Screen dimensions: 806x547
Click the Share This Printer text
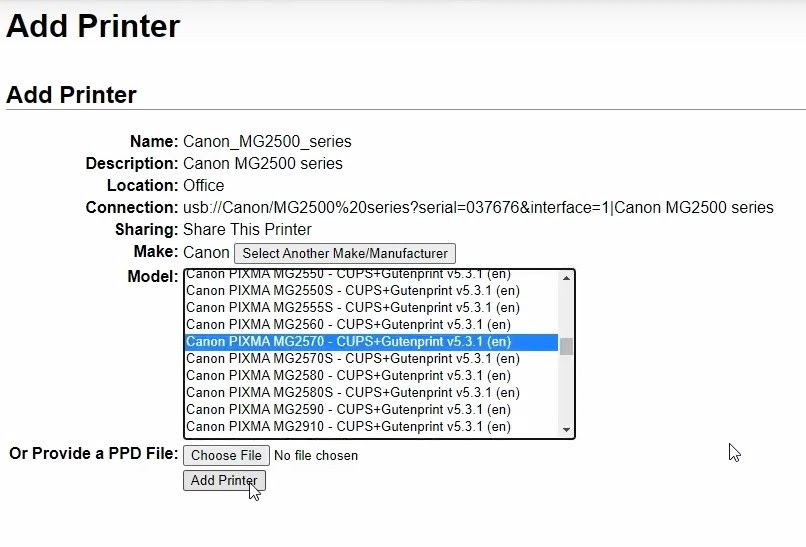247,229
